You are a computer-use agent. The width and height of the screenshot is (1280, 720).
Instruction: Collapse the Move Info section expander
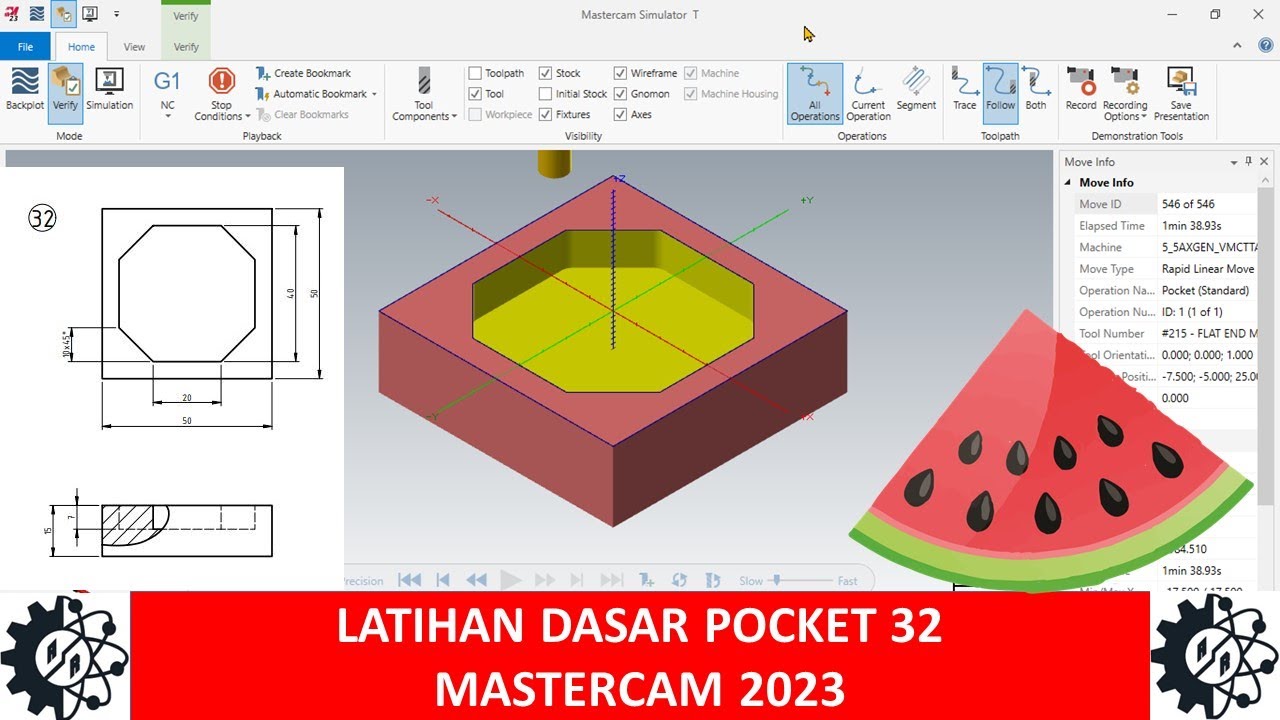point(1068,183)
